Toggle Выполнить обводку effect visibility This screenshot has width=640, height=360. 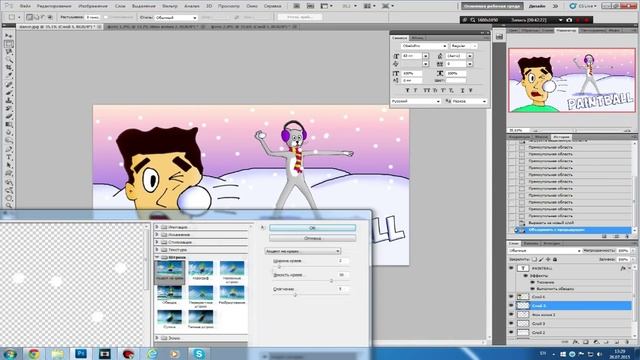532,289
